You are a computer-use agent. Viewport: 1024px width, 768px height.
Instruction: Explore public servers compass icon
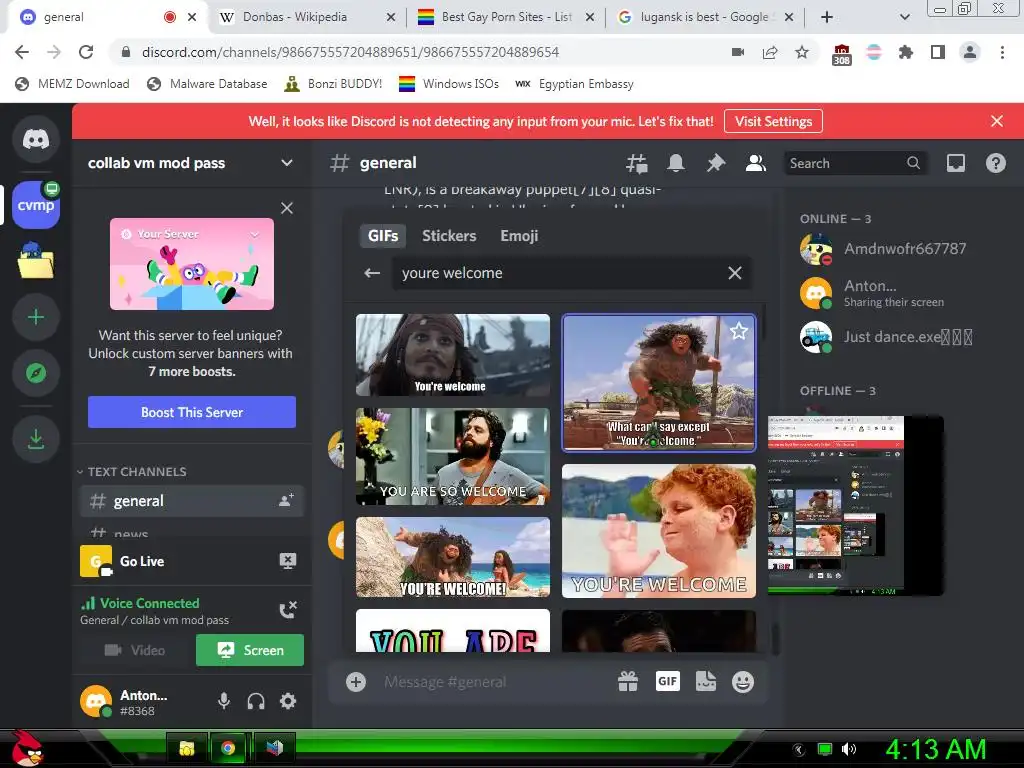pyautogui.click(x=36, y=373)
